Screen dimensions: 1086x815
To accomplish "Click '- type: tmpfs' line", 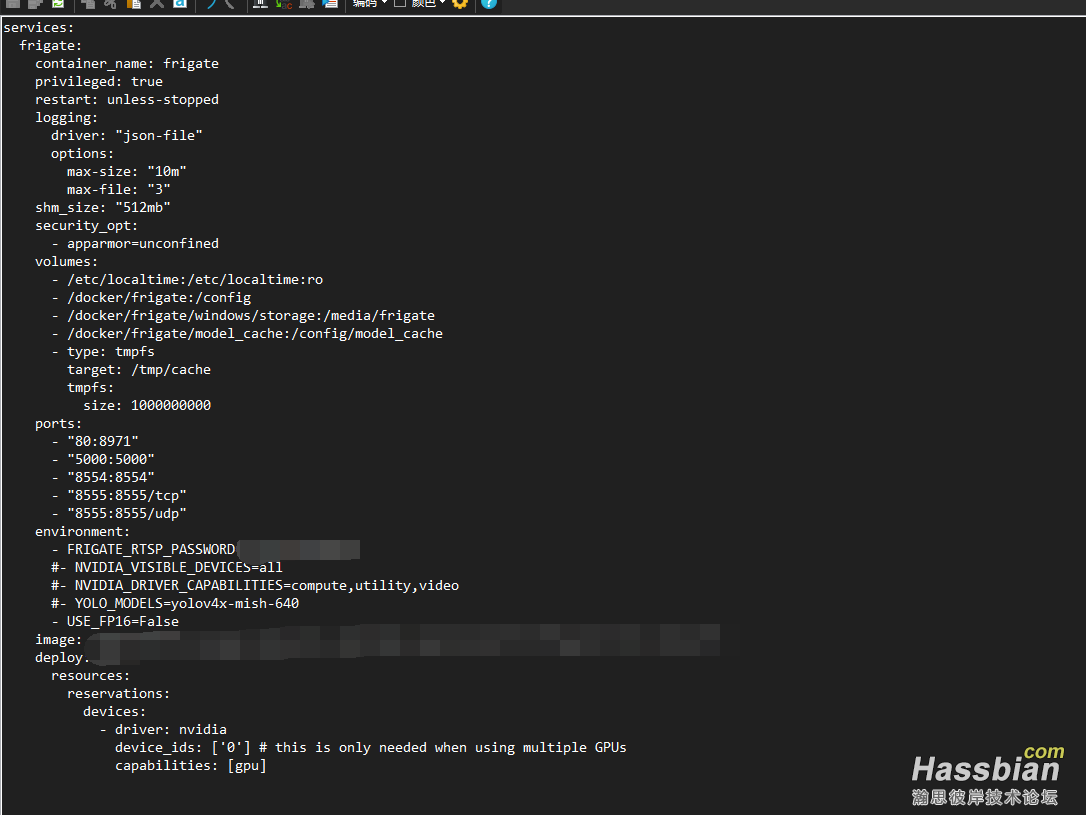I will (103, 352).
